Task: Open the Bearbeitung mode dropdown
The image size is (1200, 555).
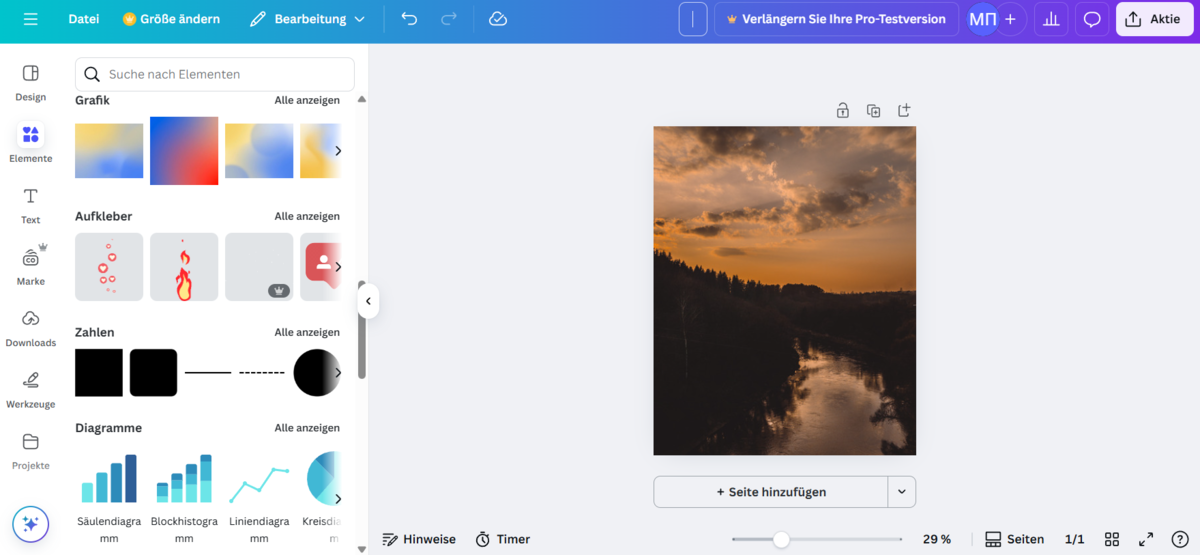Action: pos(307,19)
